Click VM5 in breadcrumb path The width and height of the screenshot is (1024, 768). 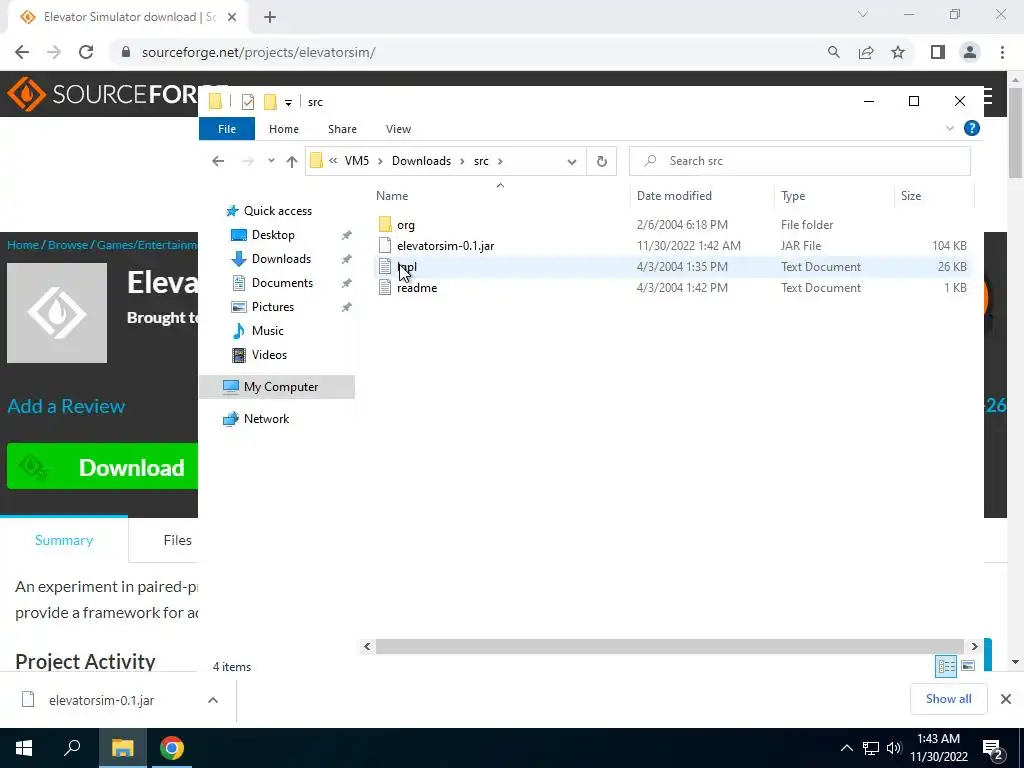pyautogui.click(x=357, y=161)
